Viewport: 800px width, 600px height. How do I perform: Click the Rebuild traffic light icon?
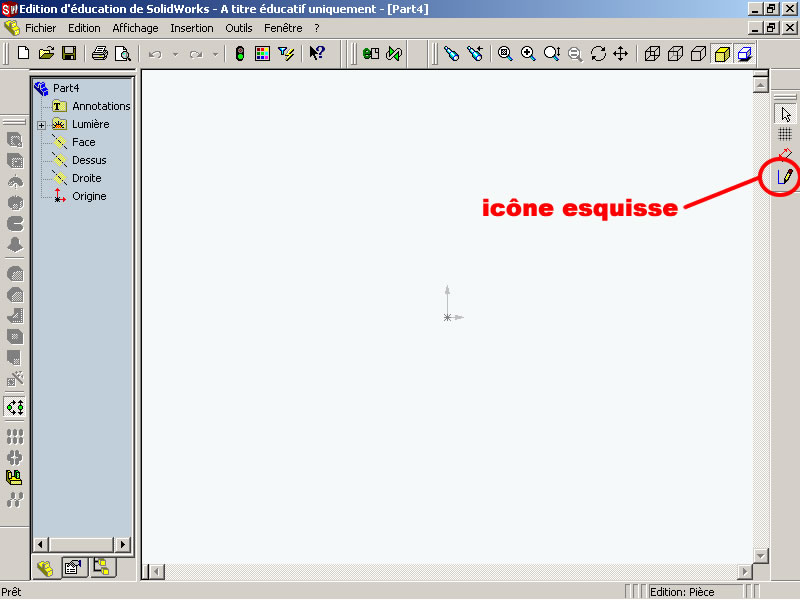[x=240, y=53]
